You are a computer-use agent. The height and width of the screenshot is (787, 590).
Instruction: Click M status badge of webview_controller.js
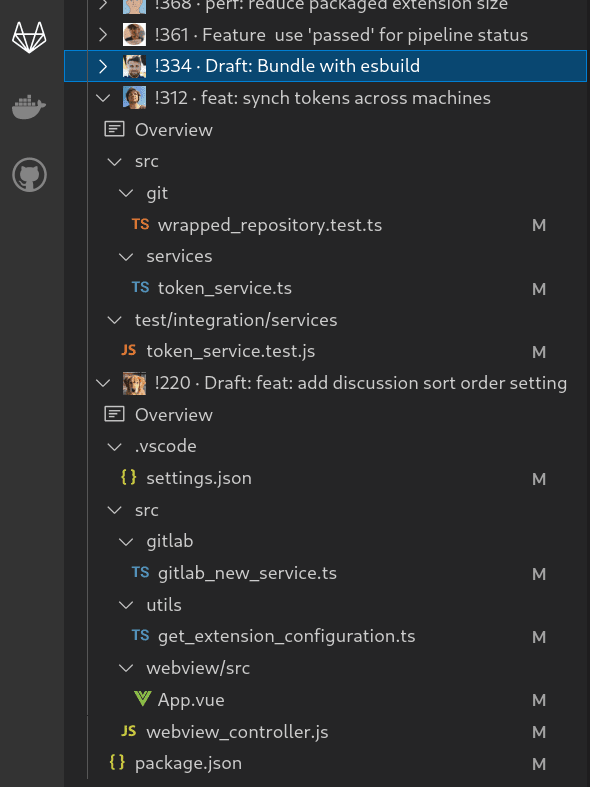click(539, 732)
